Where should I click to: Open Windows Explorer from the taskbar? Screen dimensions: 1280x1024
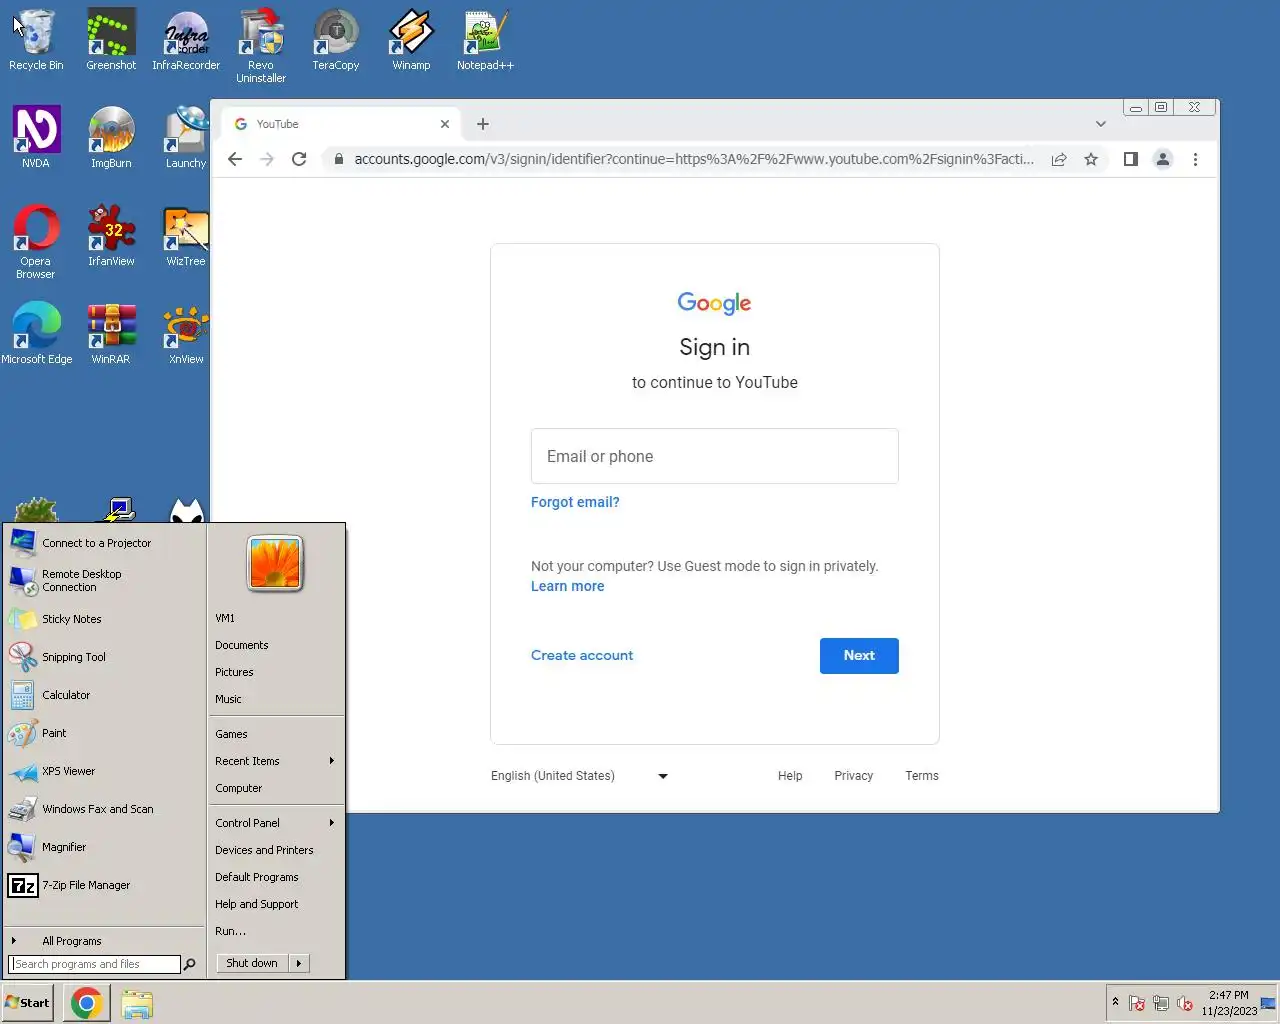pyautogui.click(x=138, y=1003)
